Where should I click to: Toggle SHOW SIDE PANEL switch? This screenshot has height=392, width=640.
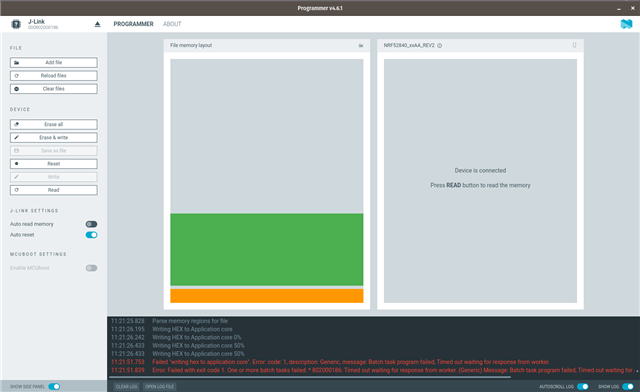pos(54,386)
